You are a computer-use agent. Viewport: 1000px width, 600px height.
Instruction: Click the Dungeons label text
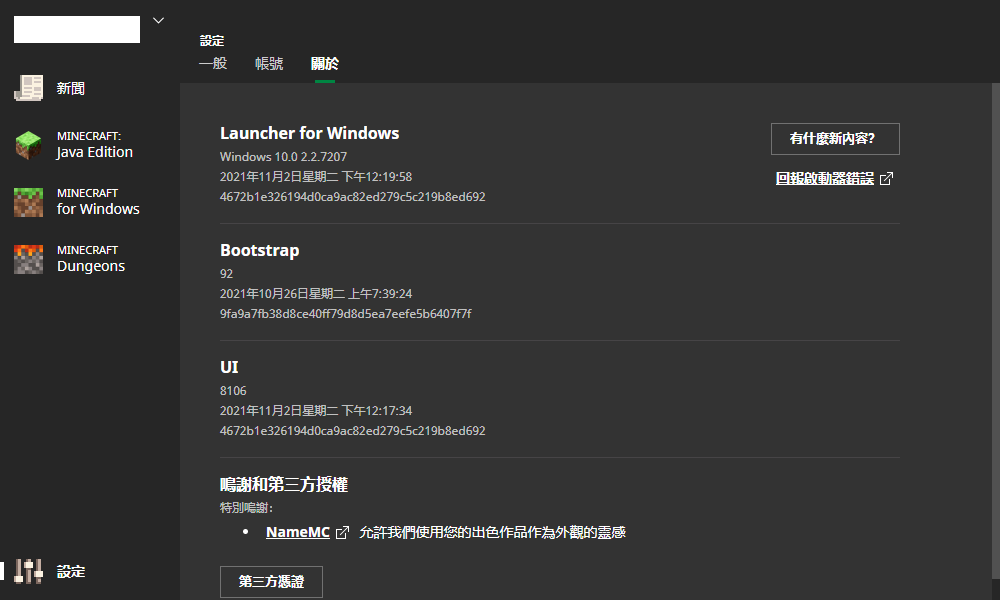[91, 267]
